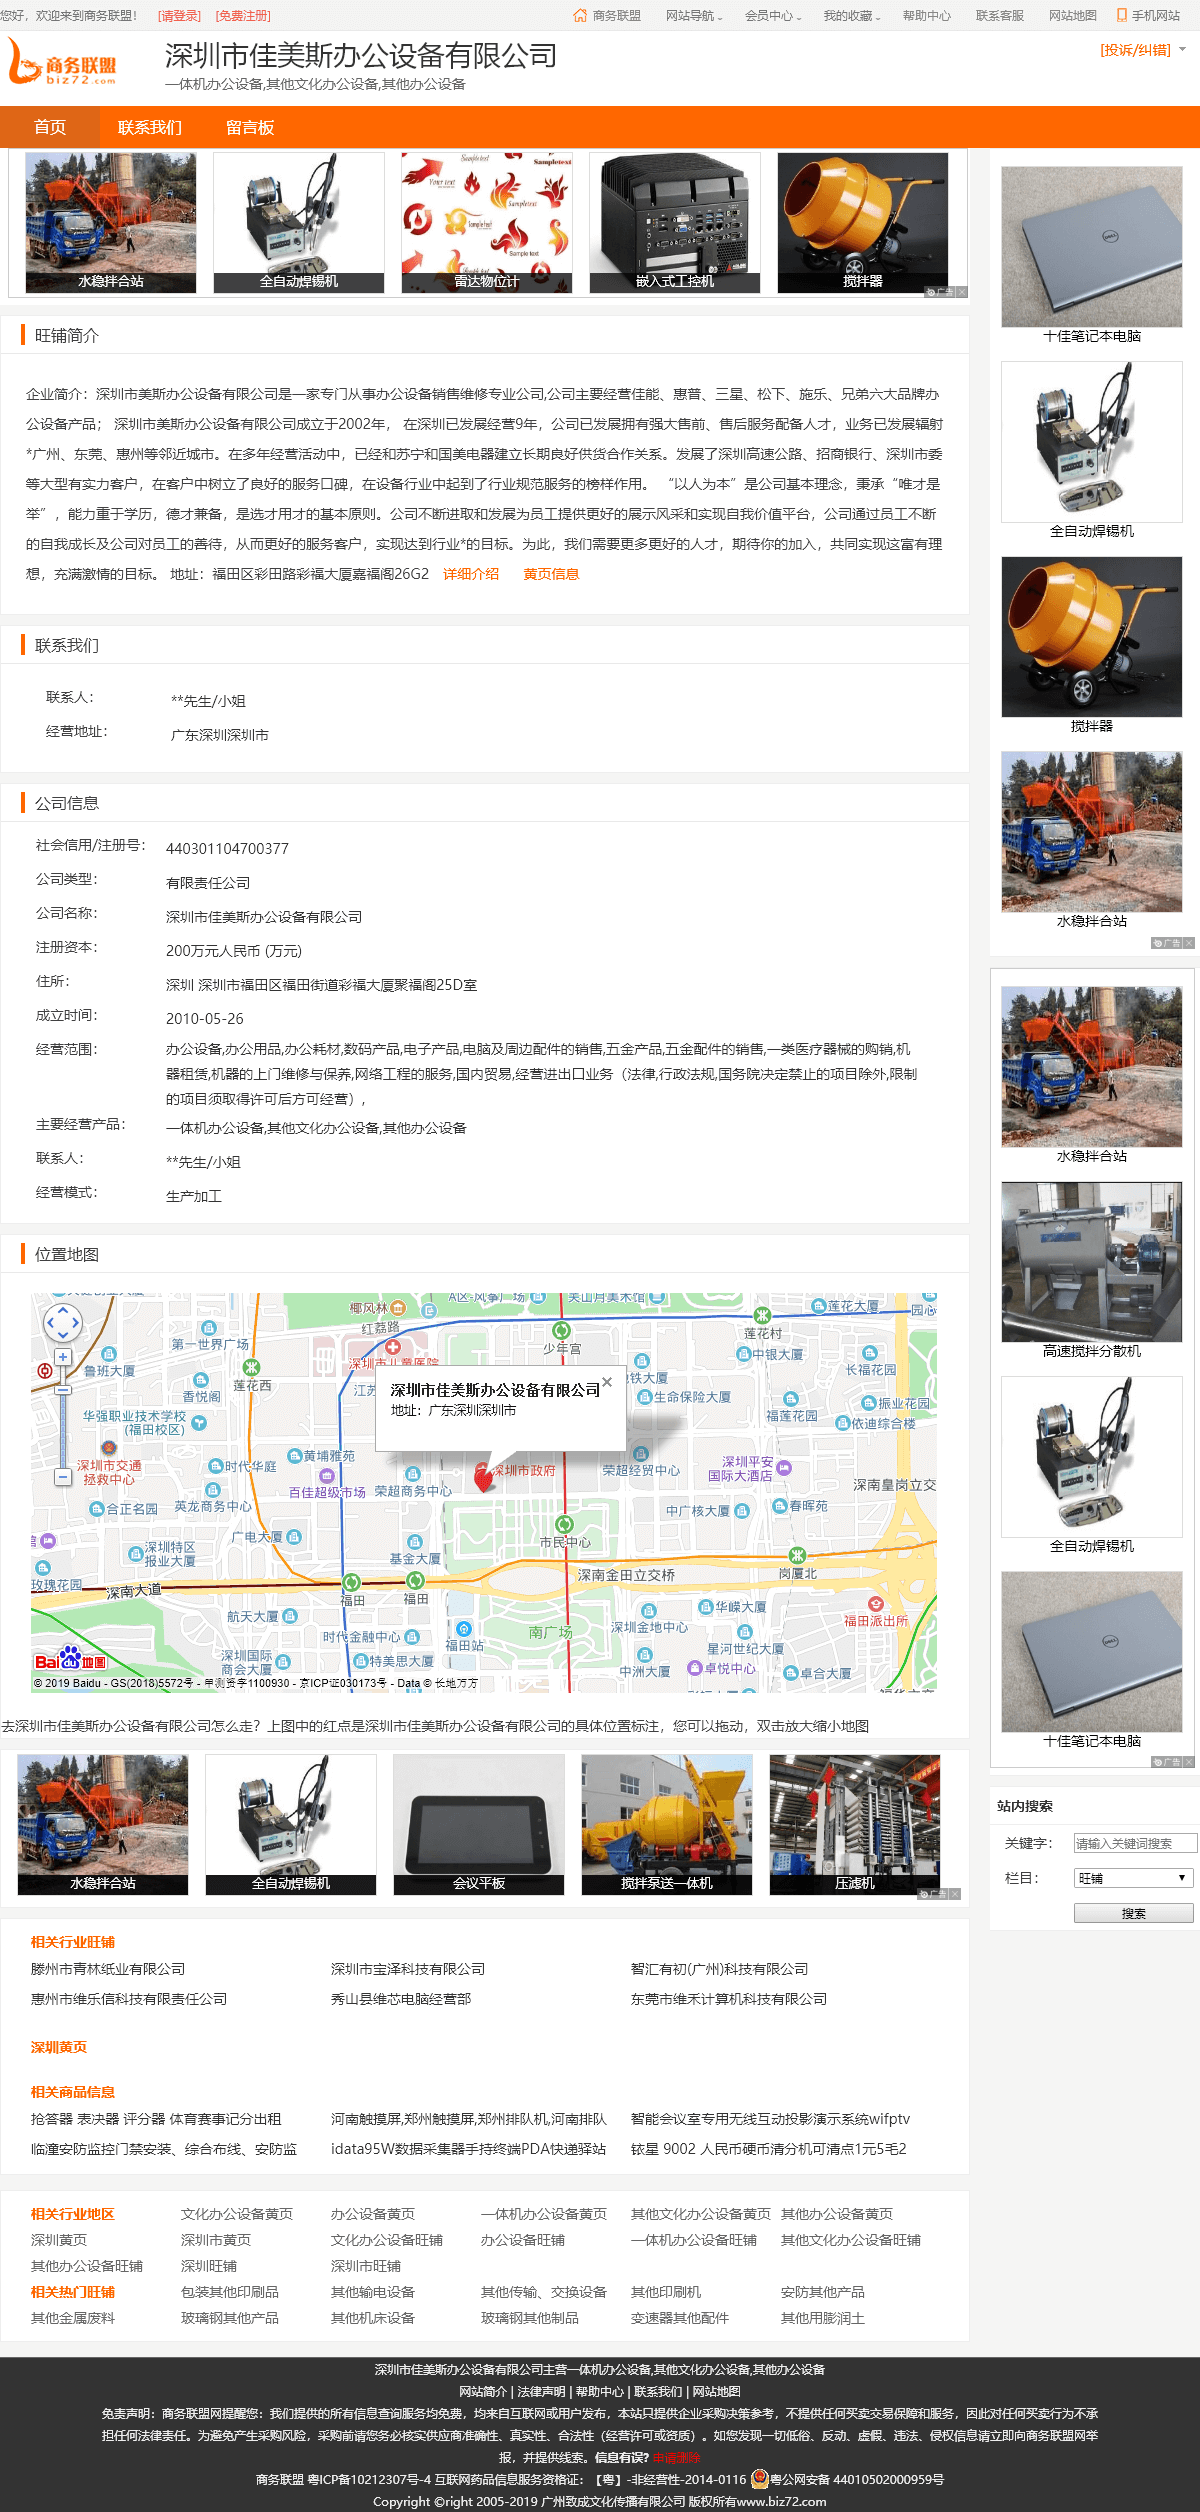Open the 栏目 category select box
This screenshot has height=2512, width=1200.
tap(1133, 1878)
